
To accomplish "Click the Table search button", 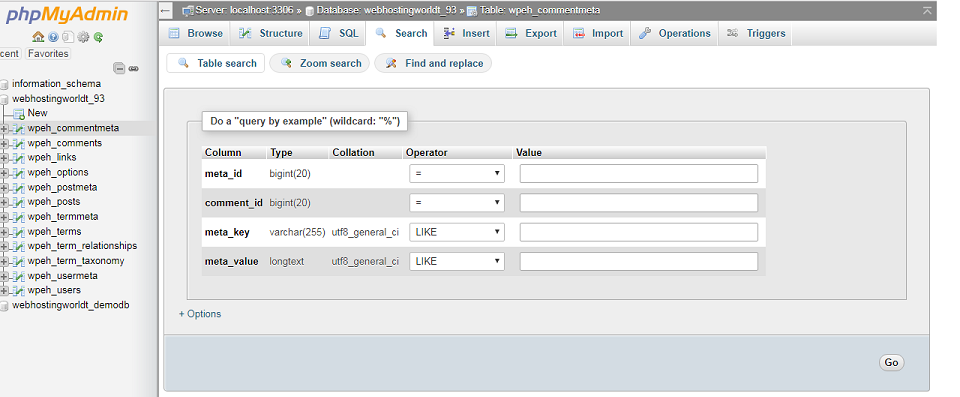I will (216, 63).
